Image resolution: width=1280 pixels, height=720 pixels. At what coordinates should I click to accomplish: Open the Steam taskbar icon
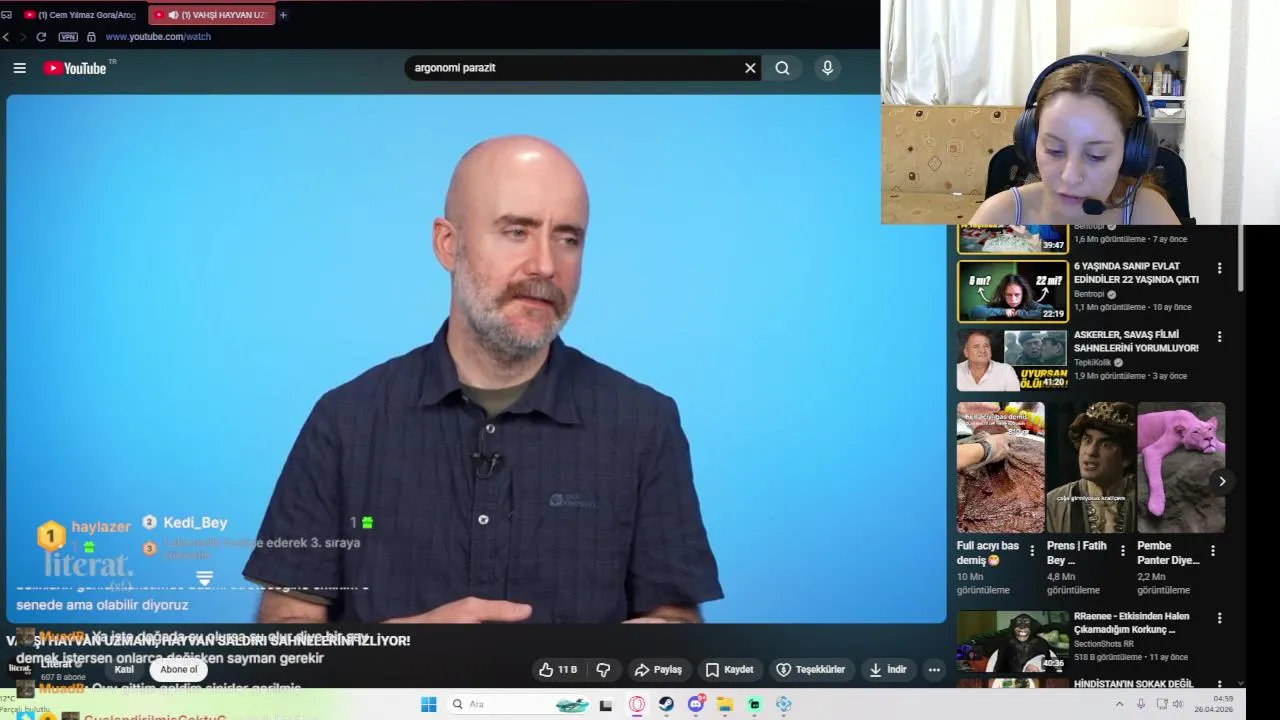[x=666, y=704]
